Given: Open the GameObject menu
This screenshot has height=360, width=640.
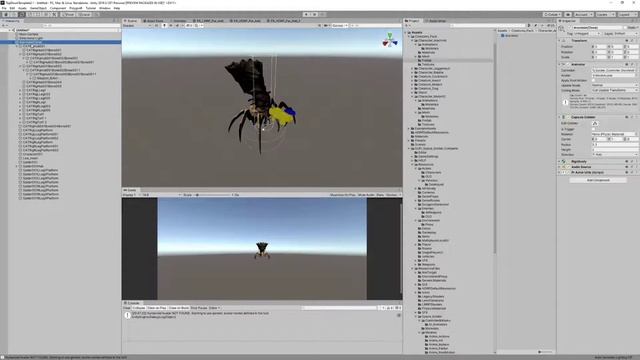Looking at the screenshot, I should [x=38, y=8].
